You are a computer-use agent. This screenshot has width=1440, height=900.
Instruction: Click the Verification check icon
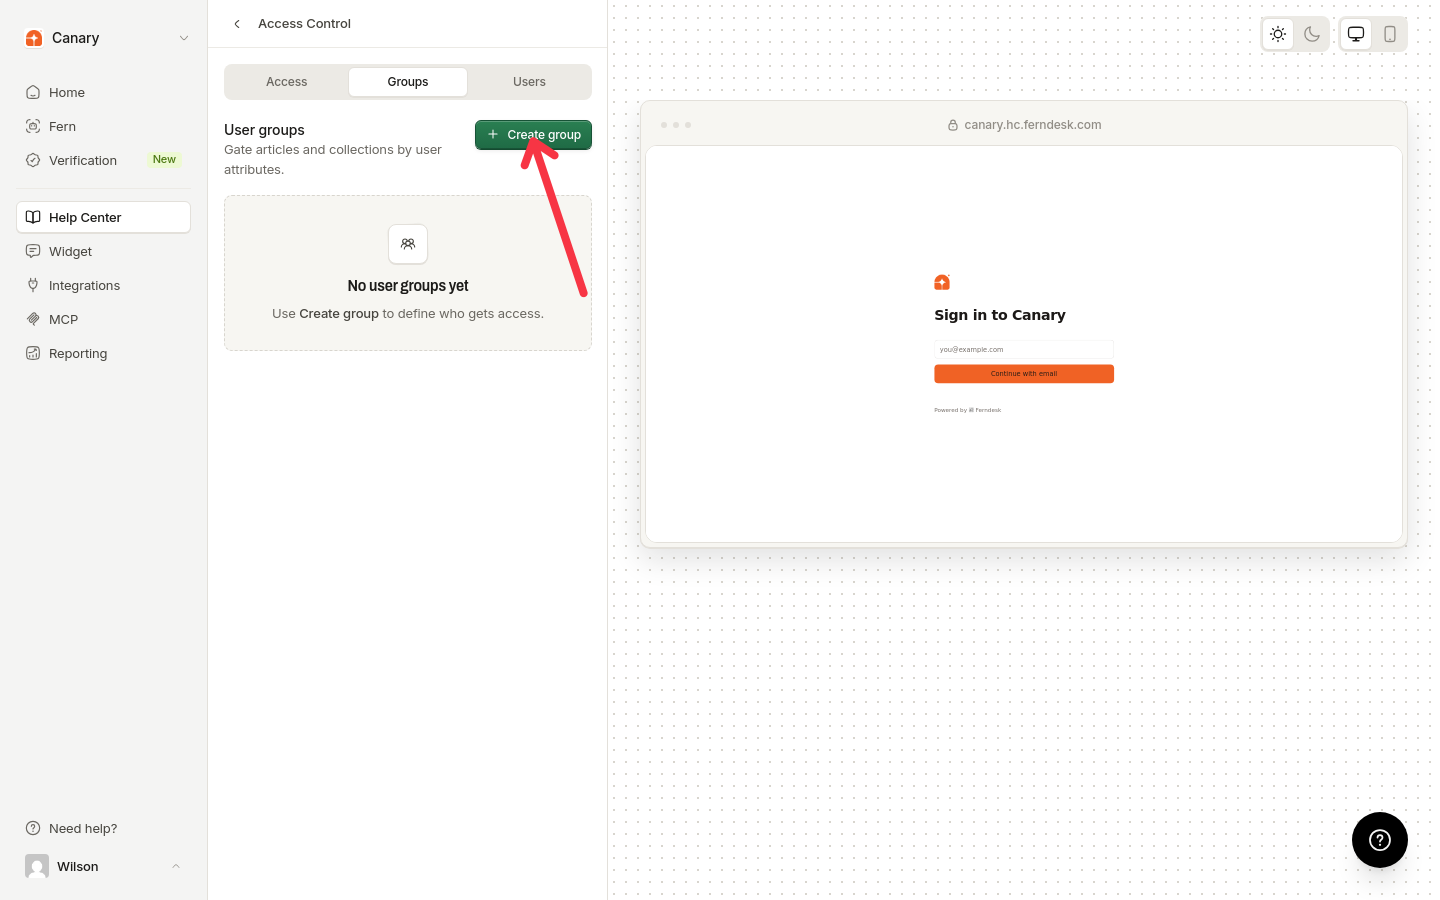(33, 160)
